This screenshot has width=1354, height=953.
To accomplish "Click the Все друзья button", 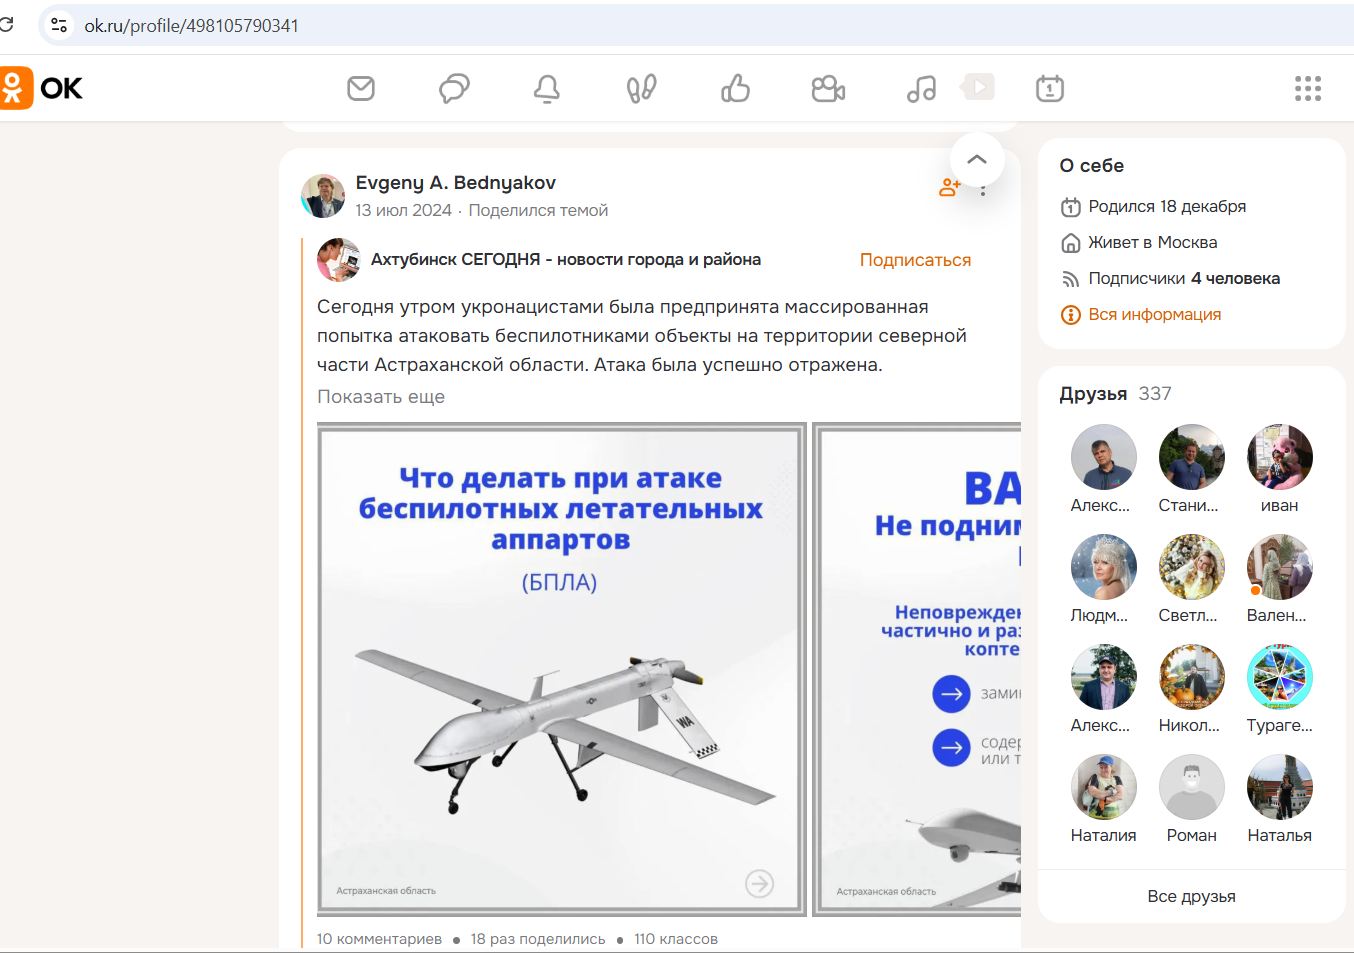I will click(x=1190, y=896).
